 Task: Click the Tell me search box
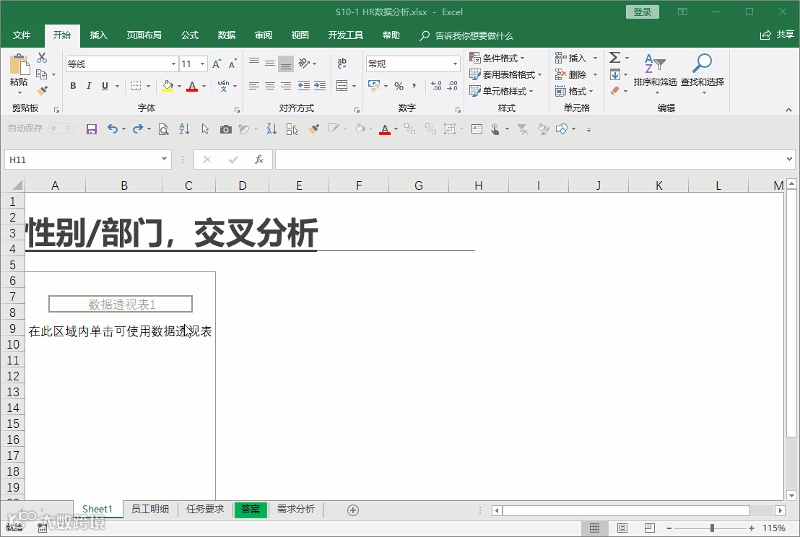point(466,36)
